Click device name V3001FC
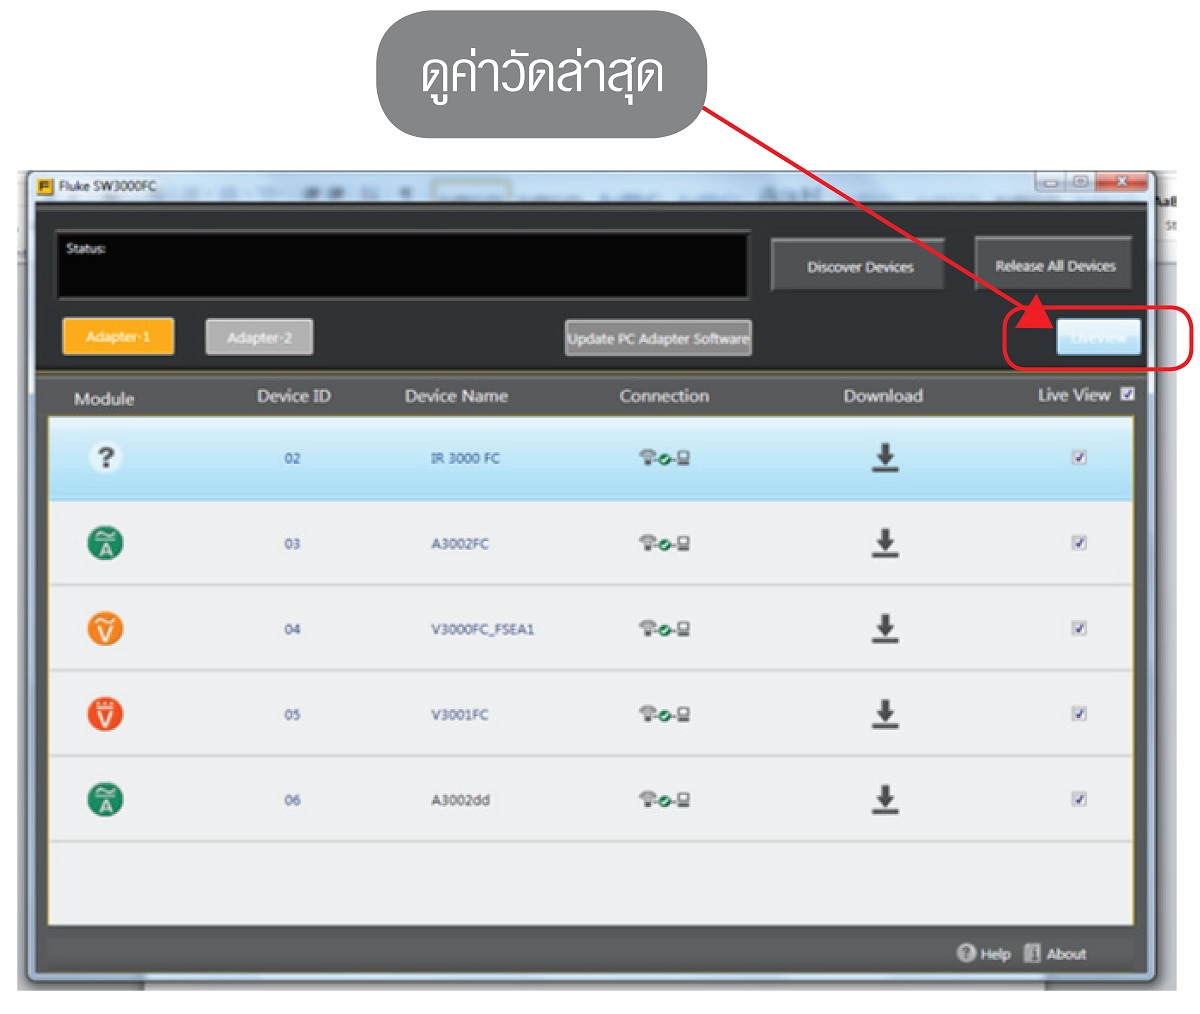 tap(460, 715)
